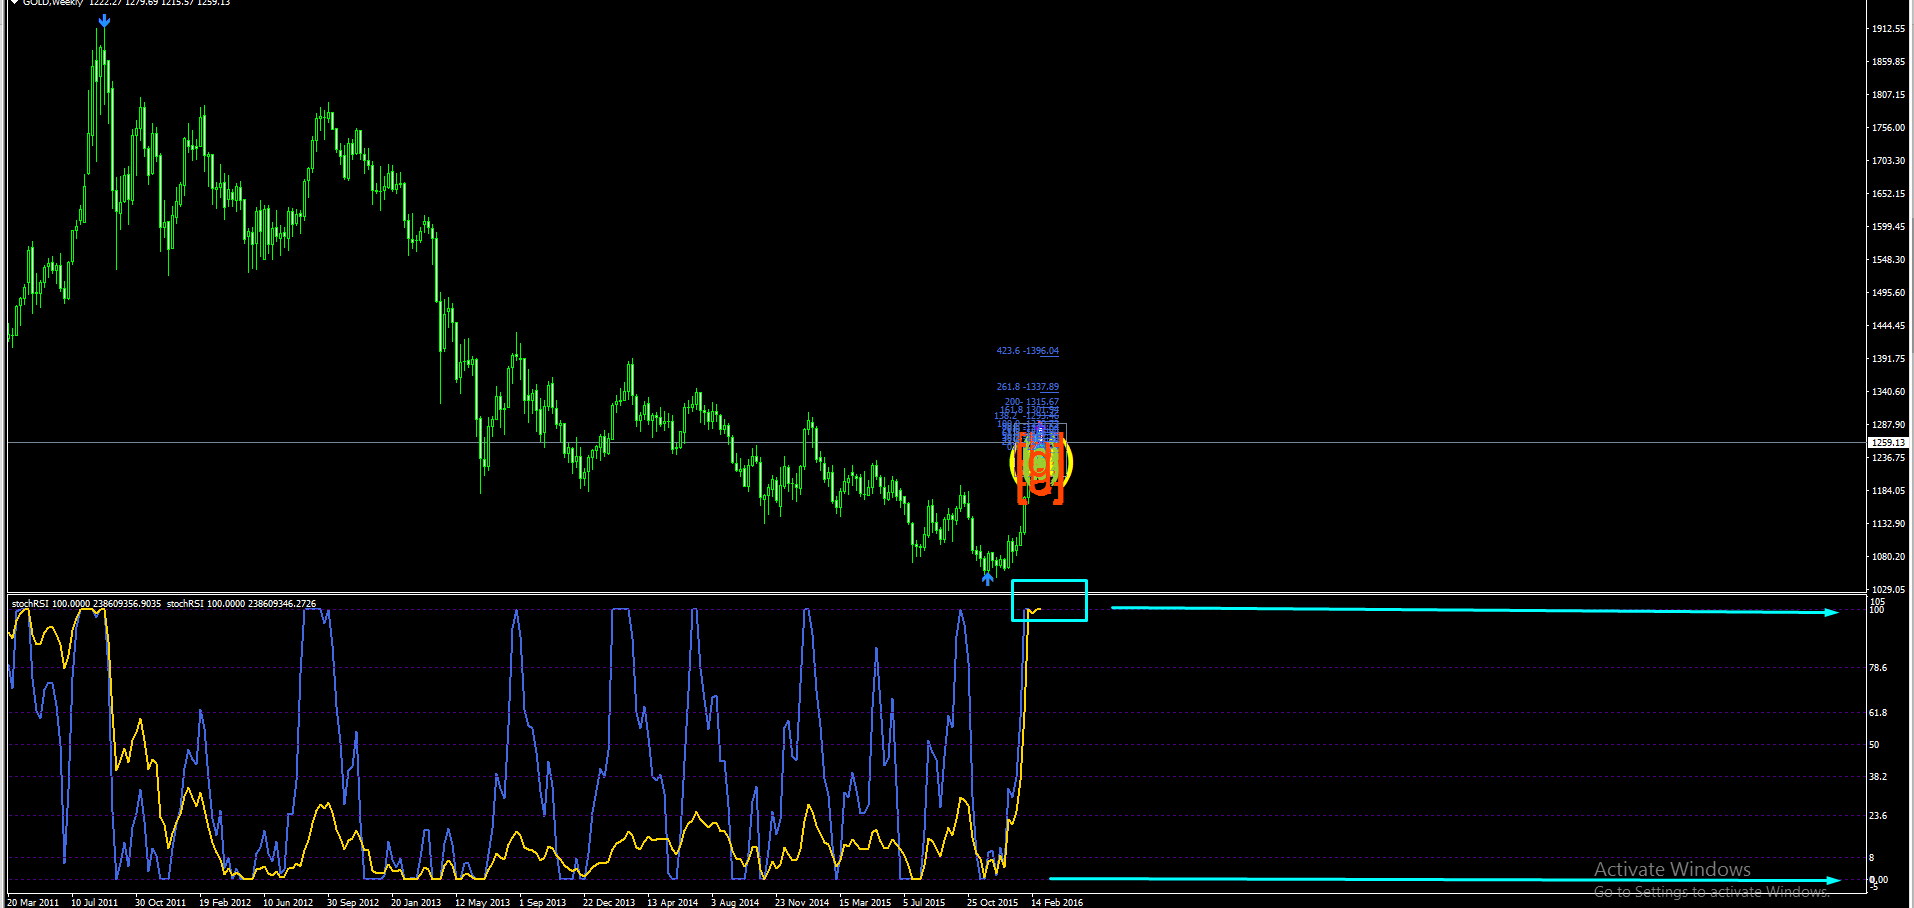The image size is (1914, 908).
Task: Click the GOLD,Weekly chart title text
Action: coord(55,3)
